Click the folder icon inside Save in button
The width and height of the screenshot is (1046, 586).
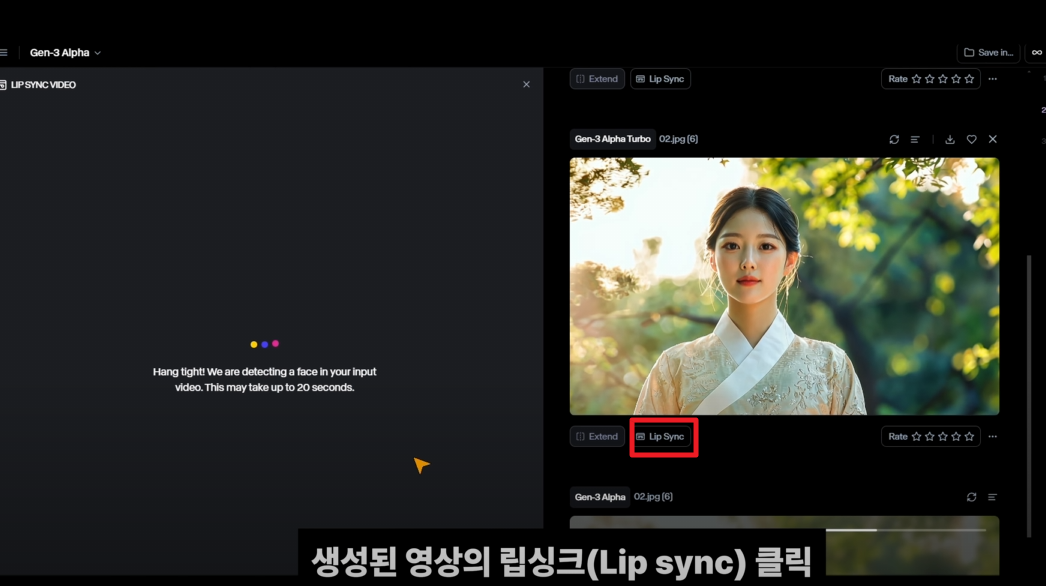coord(969,52)
